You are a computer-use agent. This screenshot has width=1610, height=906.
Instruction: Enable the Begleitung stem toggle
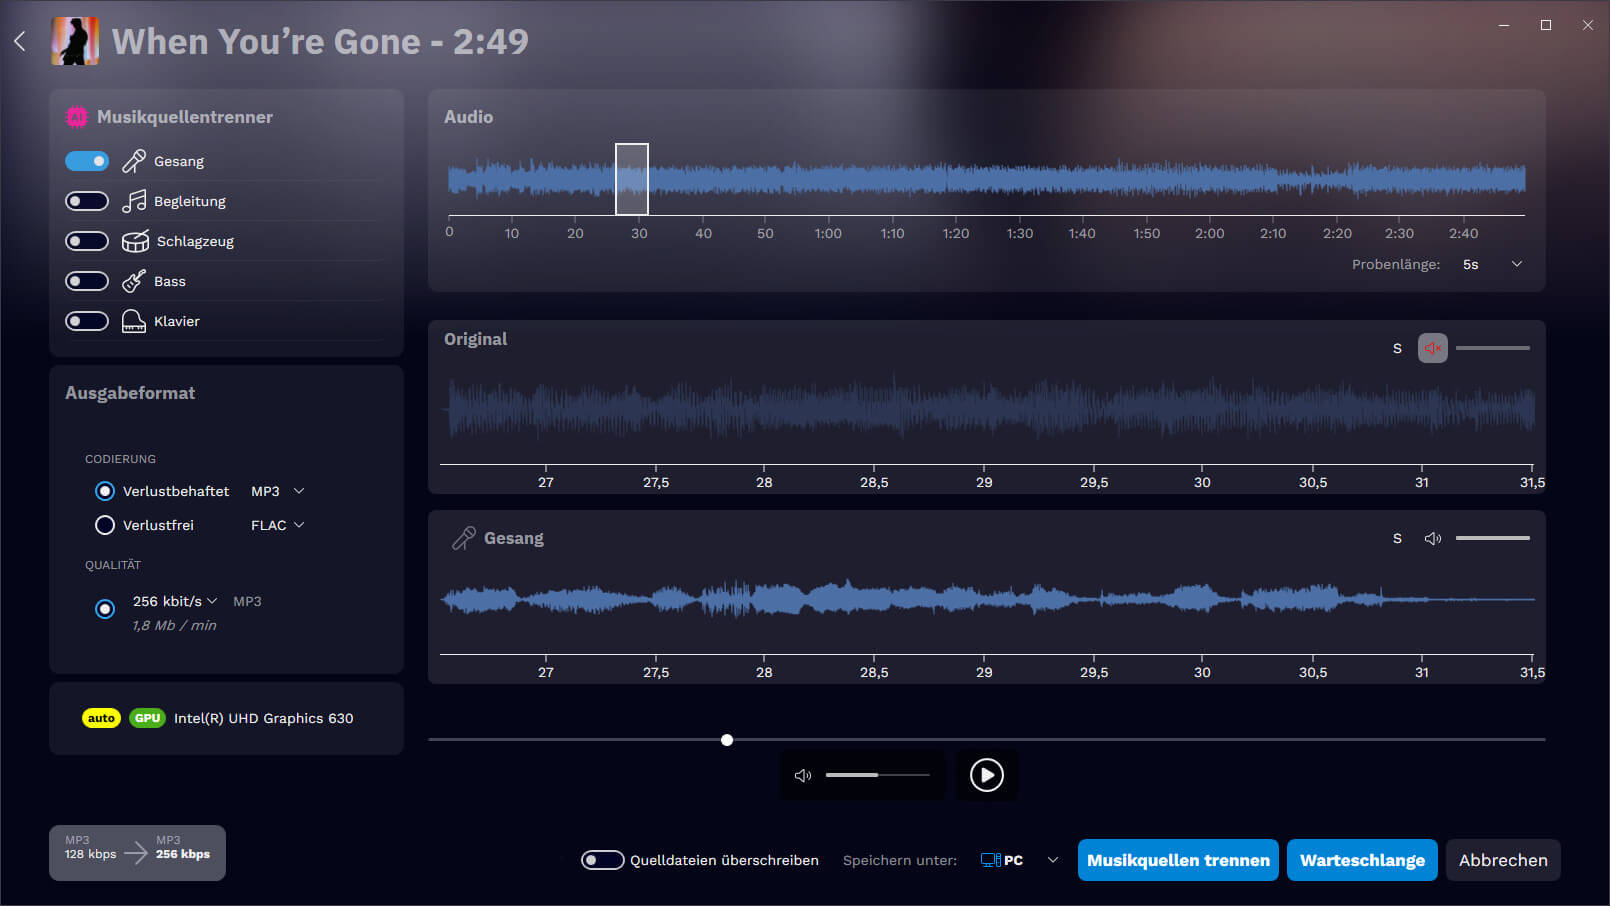(x=87, y=201)
